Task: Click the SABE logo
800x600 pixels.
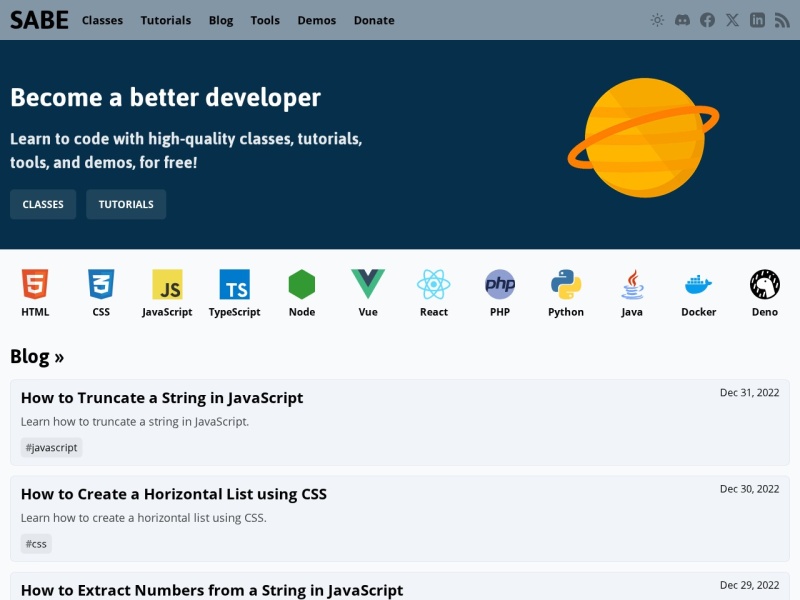Action: (x=39, y=20)
